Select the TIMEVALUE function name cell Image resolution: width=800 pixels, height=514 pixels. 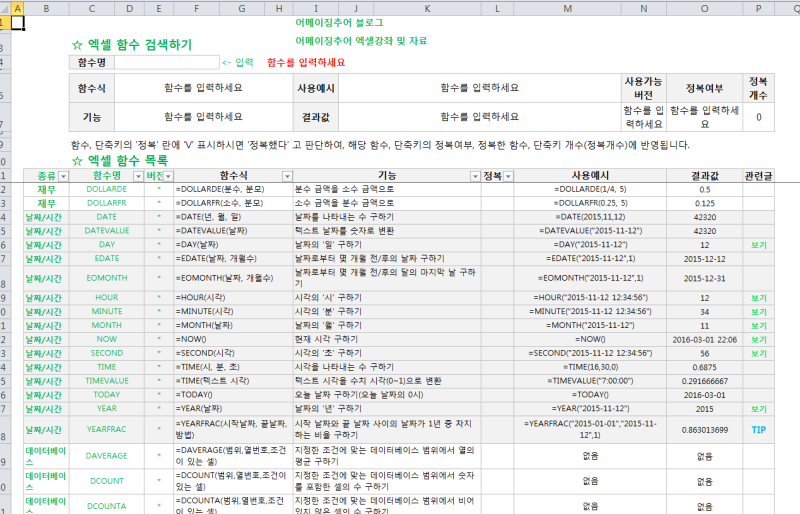[106, 381]
